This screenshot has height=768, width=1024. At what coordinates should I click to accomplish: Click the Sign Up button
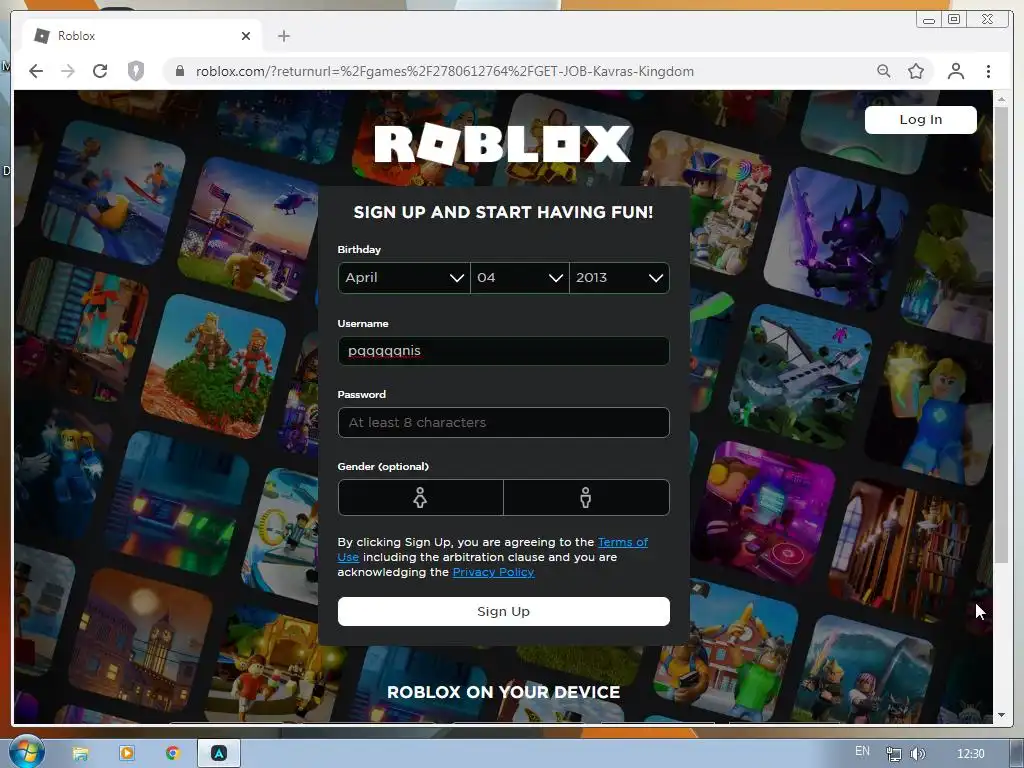504,611
